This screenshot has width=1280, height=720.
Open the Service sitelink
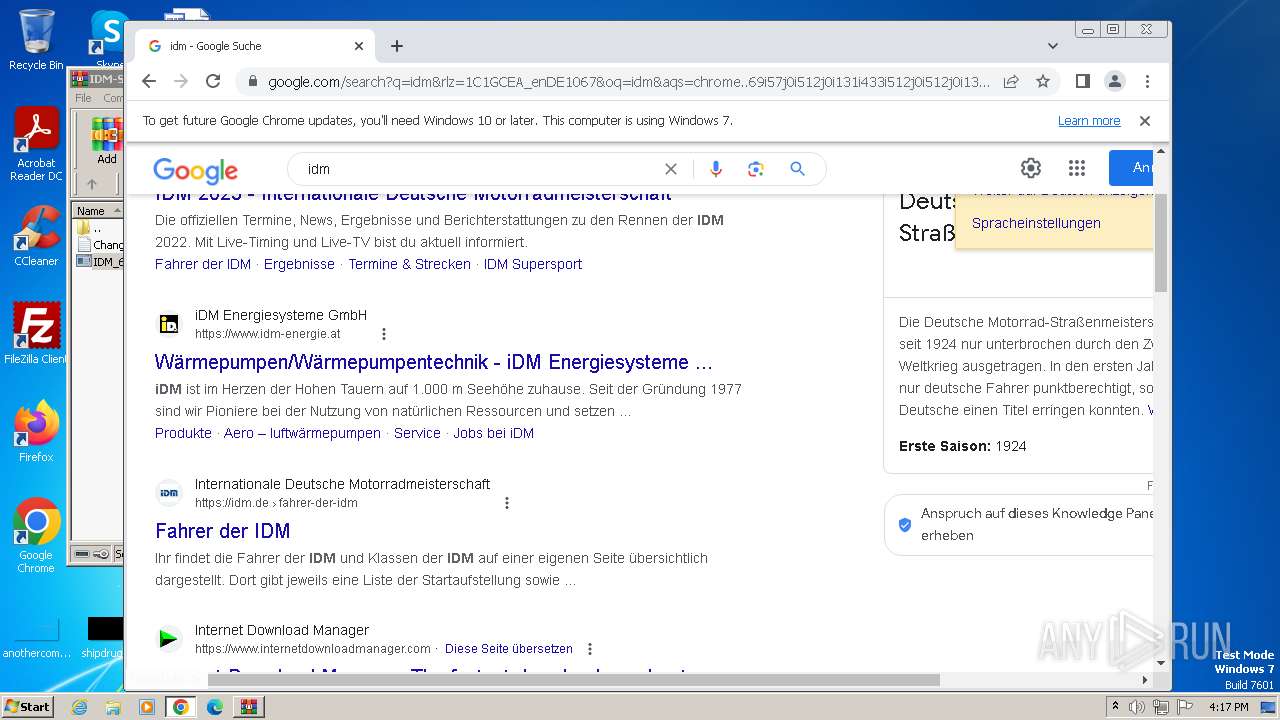[x=417, y=433]
